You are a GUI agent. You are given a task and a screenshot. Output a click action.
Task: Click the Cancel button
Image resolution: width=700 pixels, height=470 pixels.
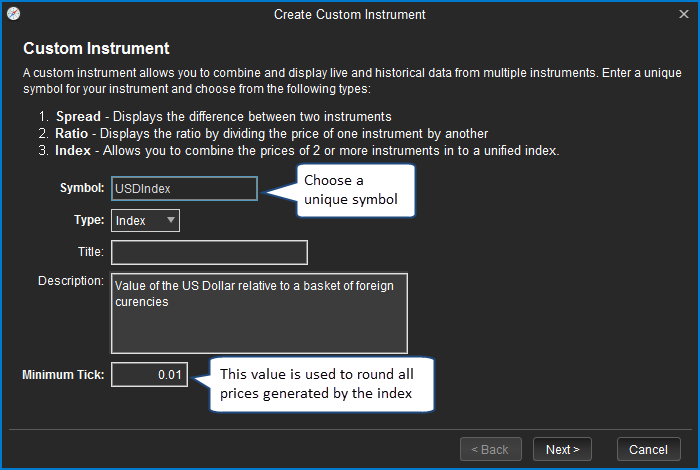coord(649,449)
